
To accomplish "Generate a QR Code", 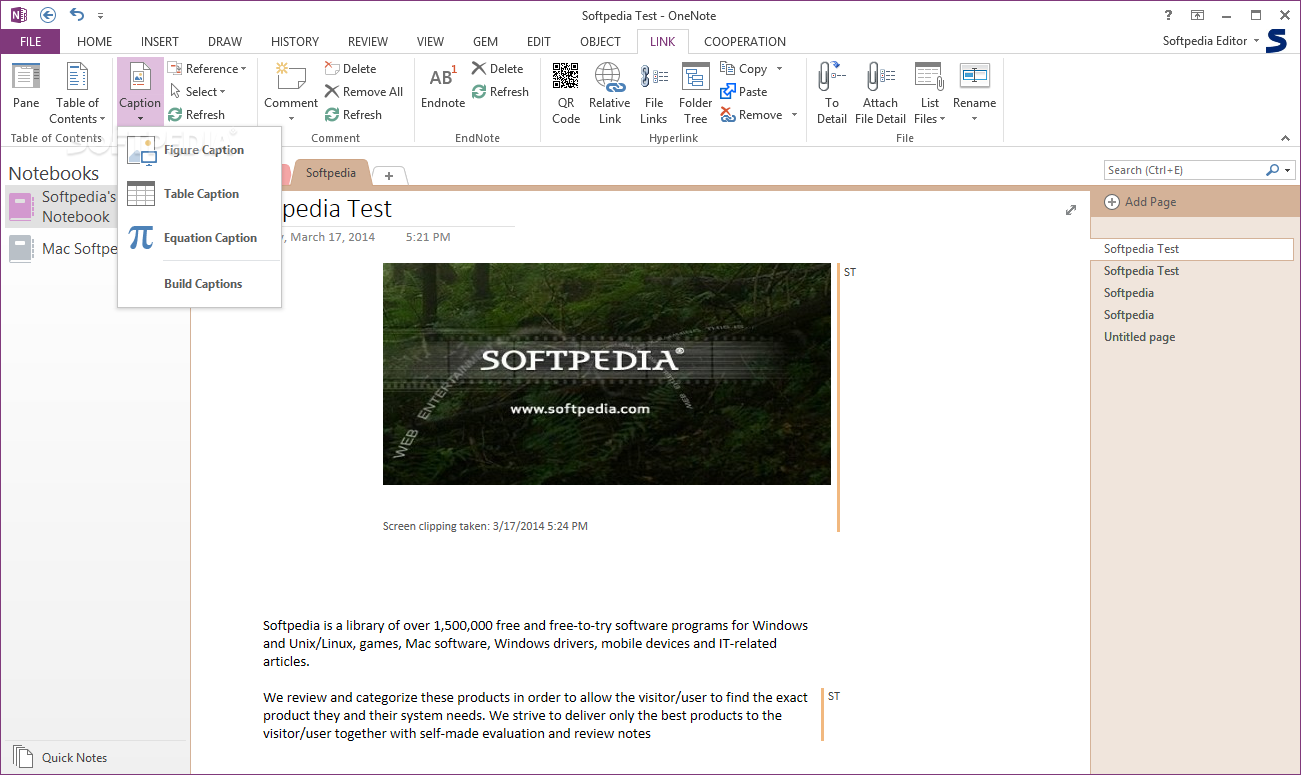I will 566,93.
